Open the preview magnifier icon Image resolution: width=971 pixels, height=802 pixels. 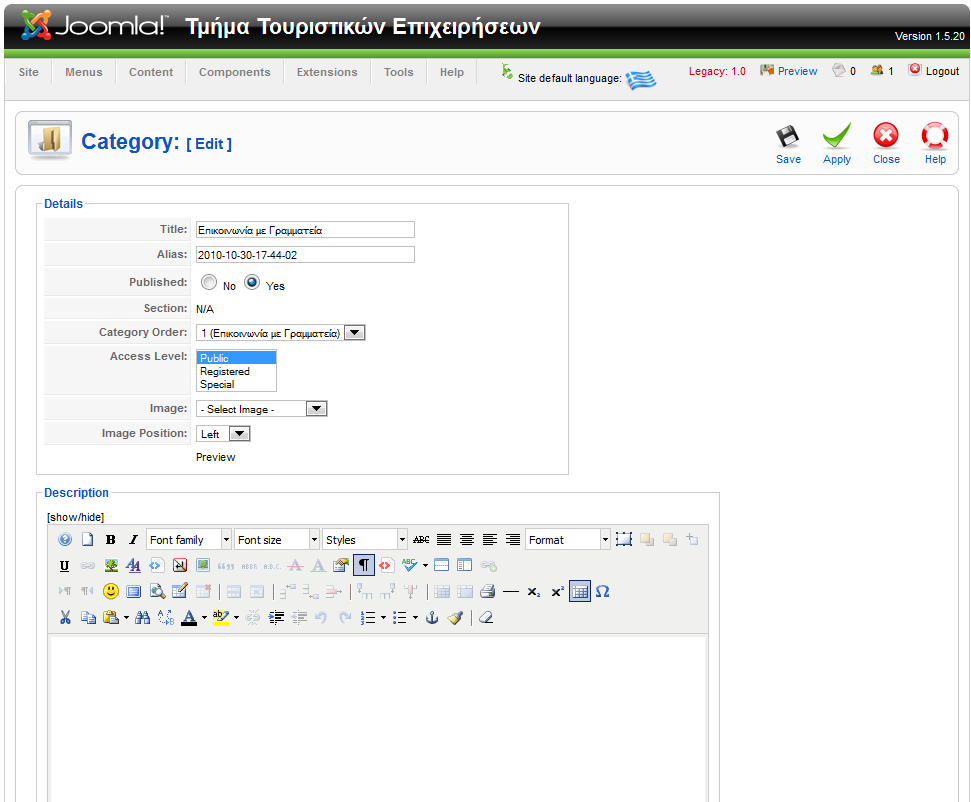coord(157,591)
